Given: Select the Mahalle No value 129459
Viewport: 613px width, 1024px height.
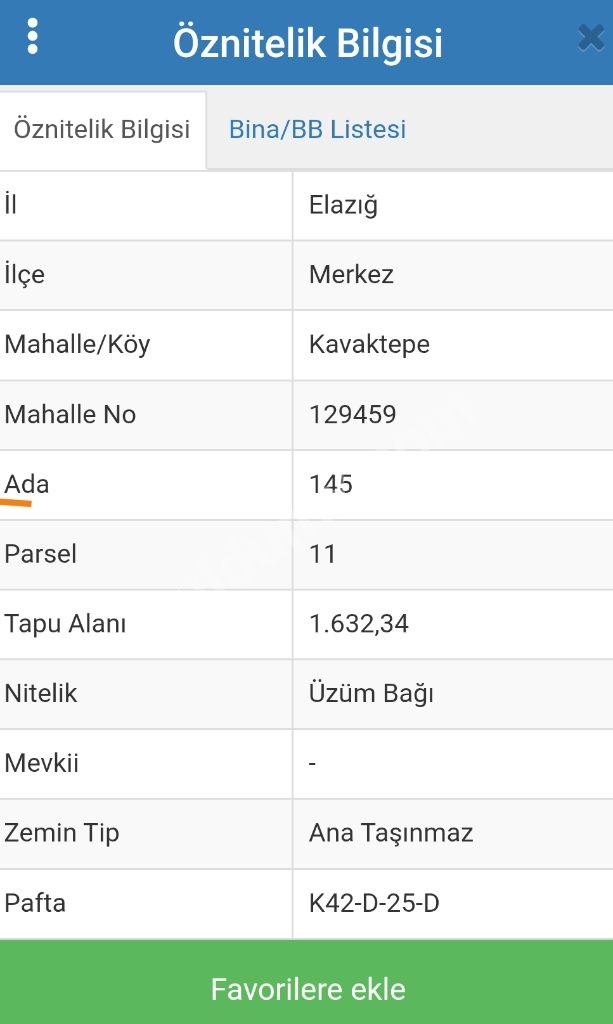Looking at the screenshot, I should tap(353, 415).
